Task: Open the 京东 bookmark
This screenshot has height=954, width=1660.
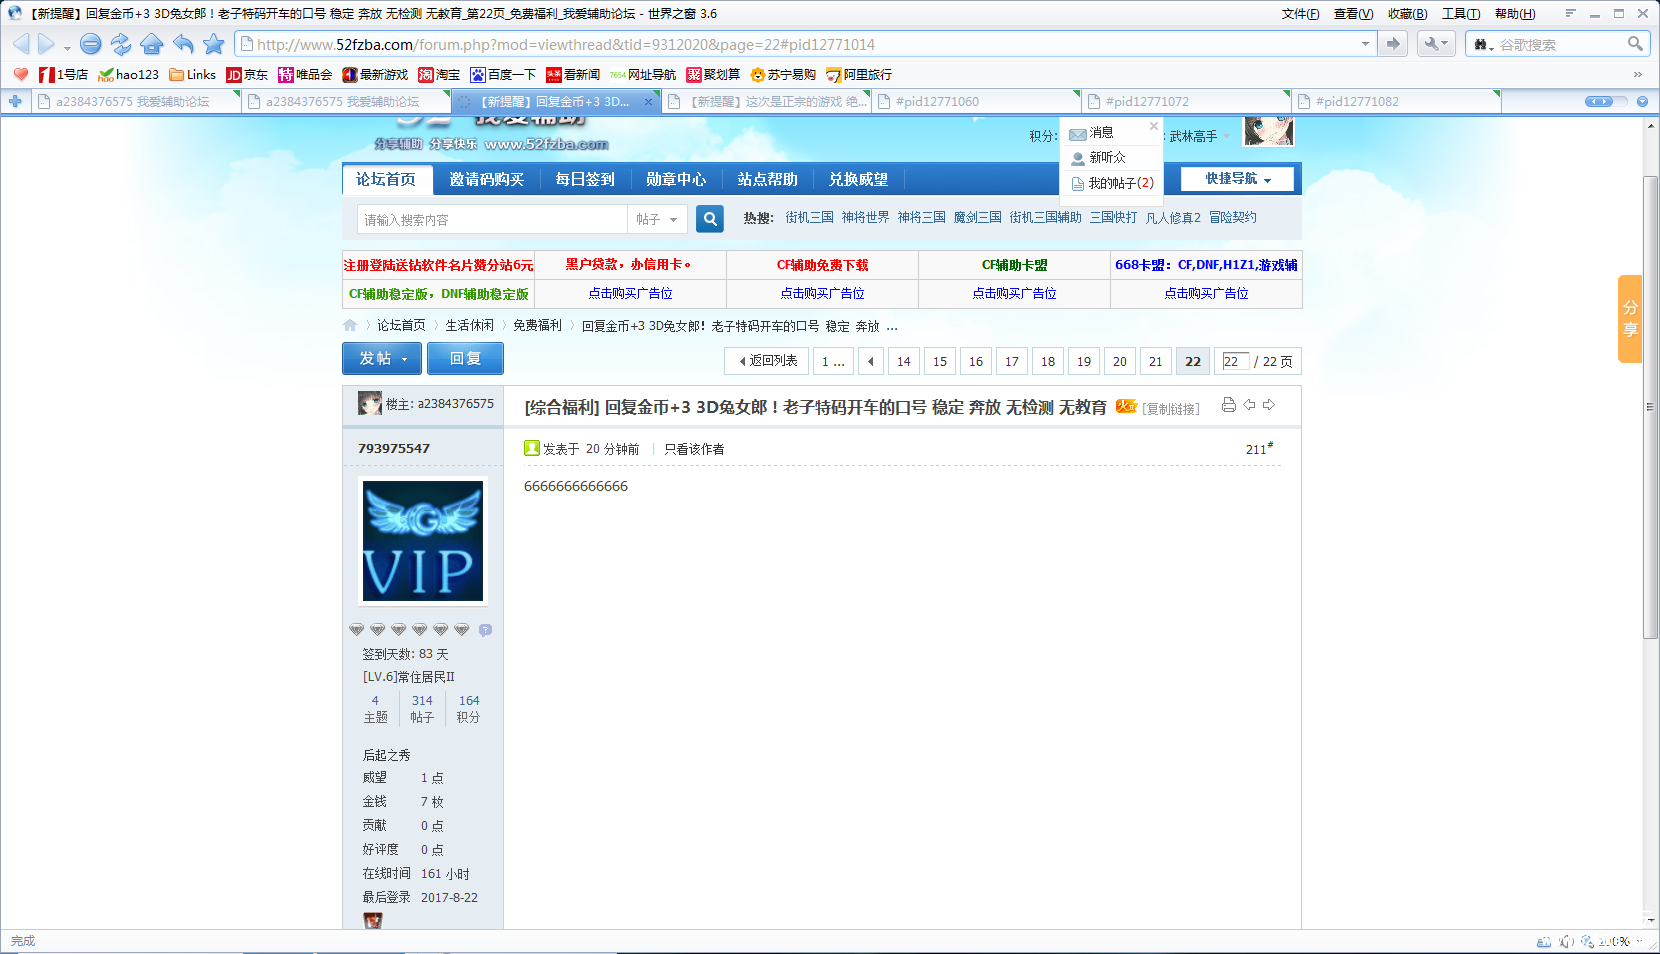Action: 247,74
